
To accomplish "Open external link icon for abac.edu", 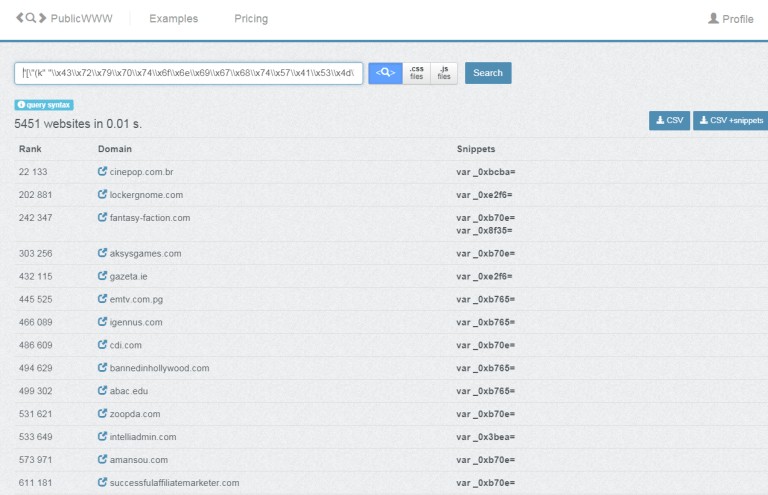I will point(102,390).
